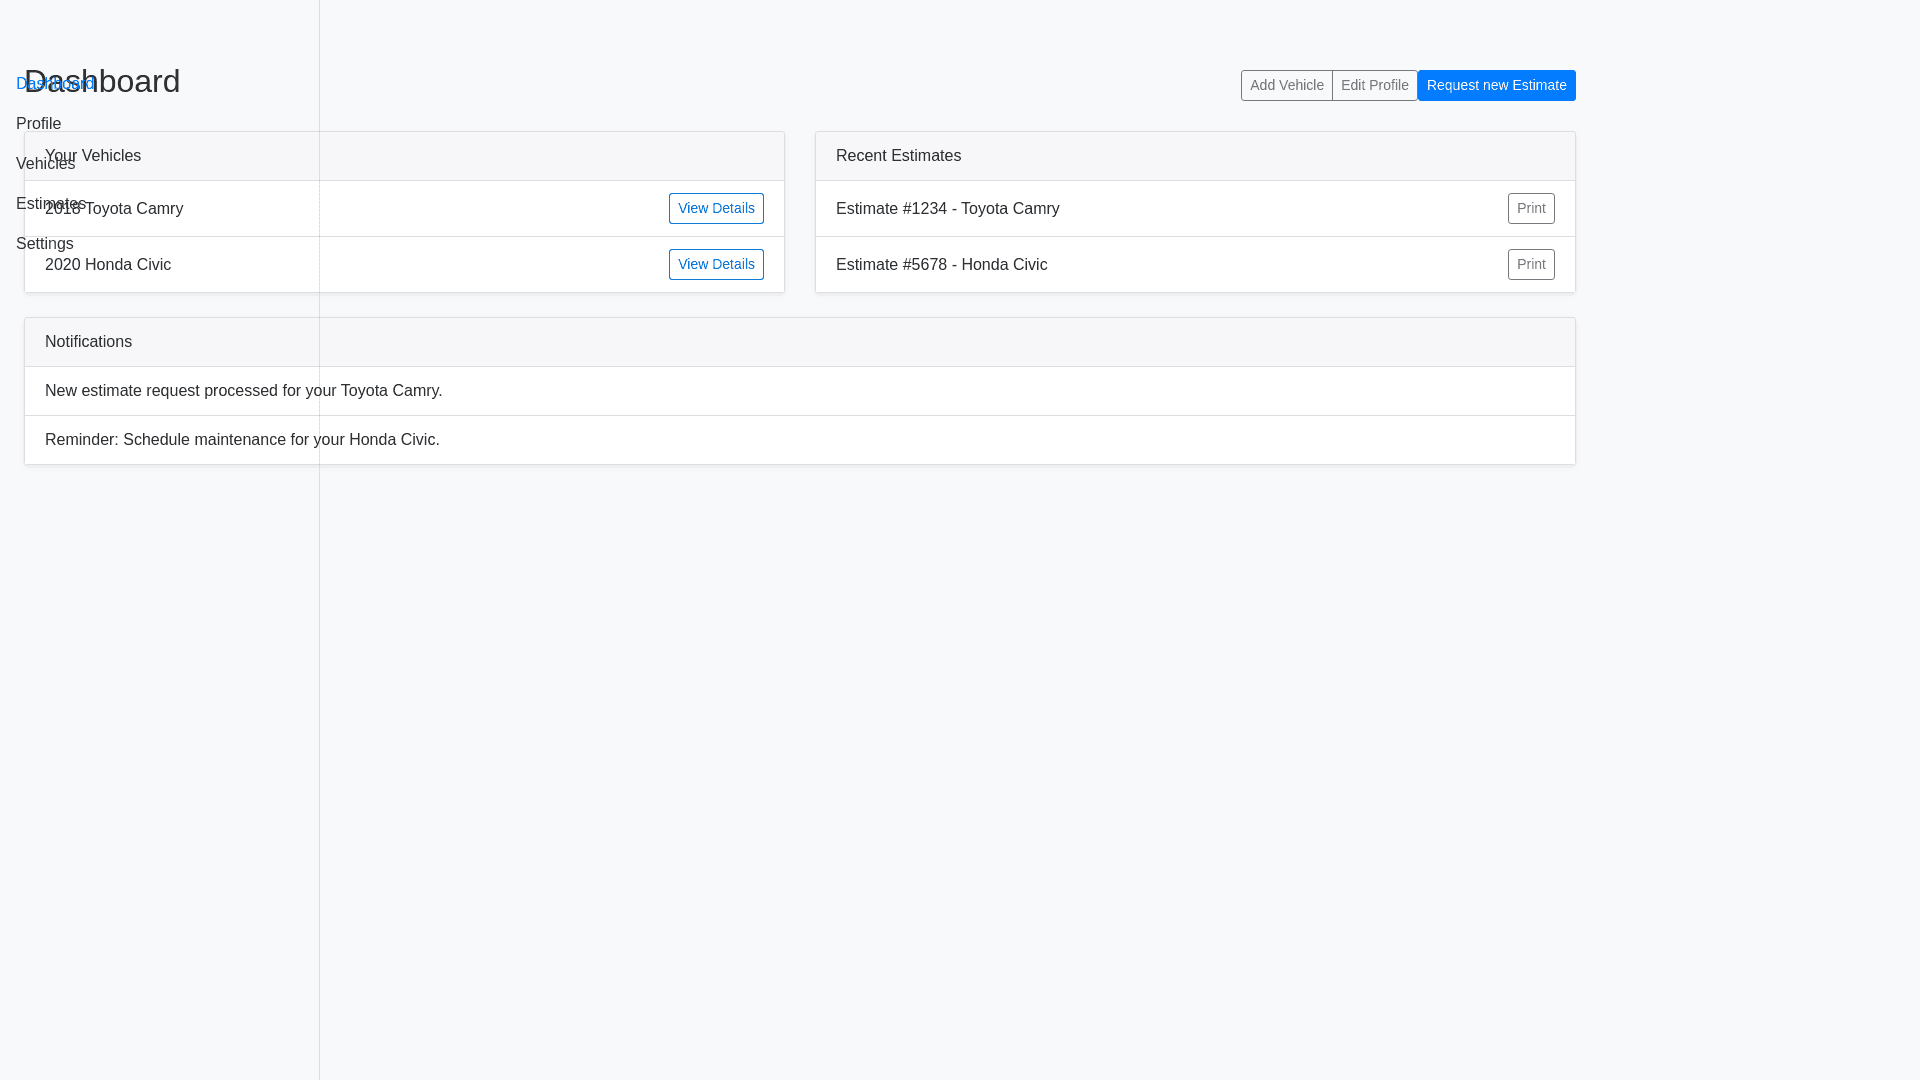Click the Add Vehicle button
The image size is (1920, 1080).
[1286, 86]
